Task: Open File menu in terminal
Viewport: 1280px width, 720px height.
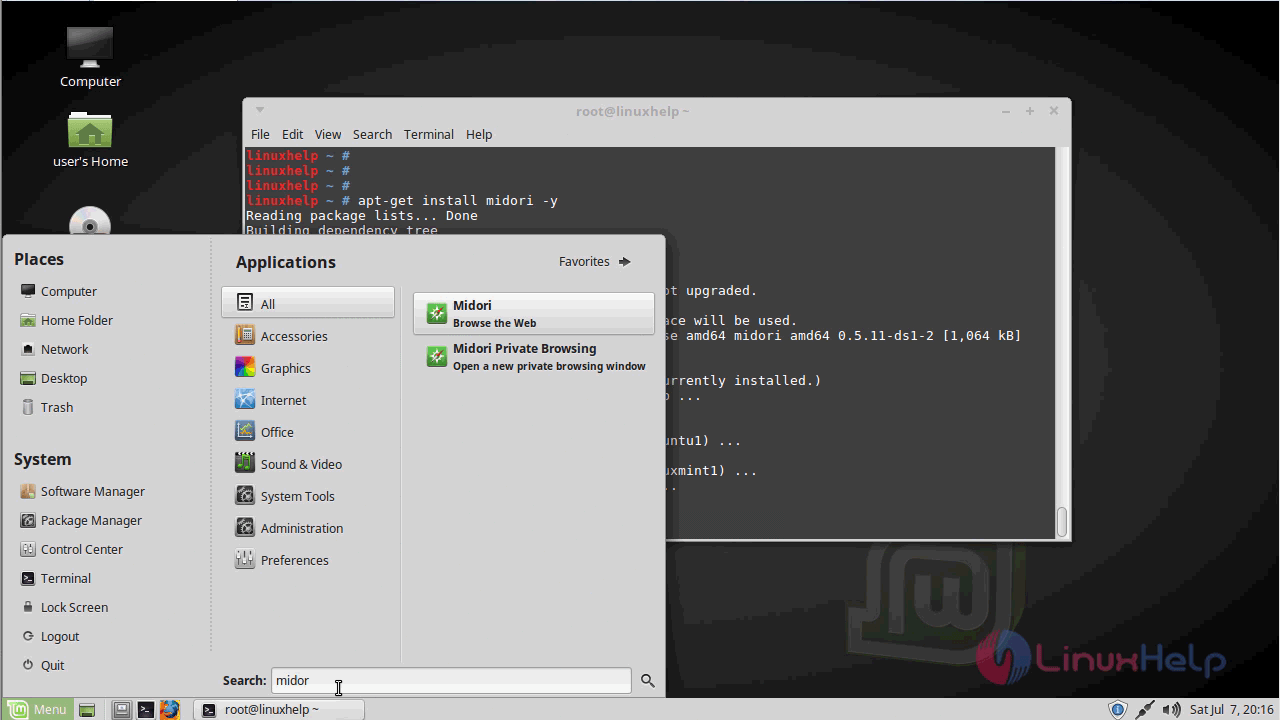Action: click(260, 134)
